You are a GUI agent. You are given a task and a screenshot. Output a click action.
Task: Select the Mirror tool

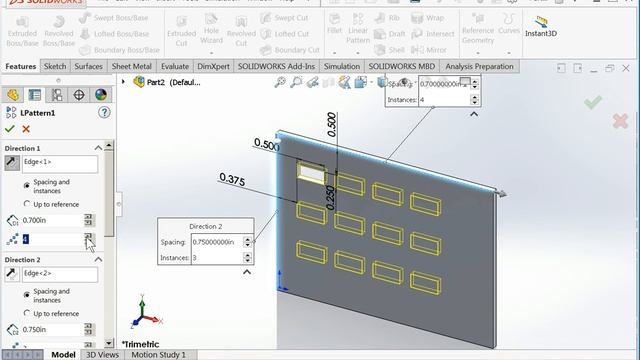tap(429, 50)
